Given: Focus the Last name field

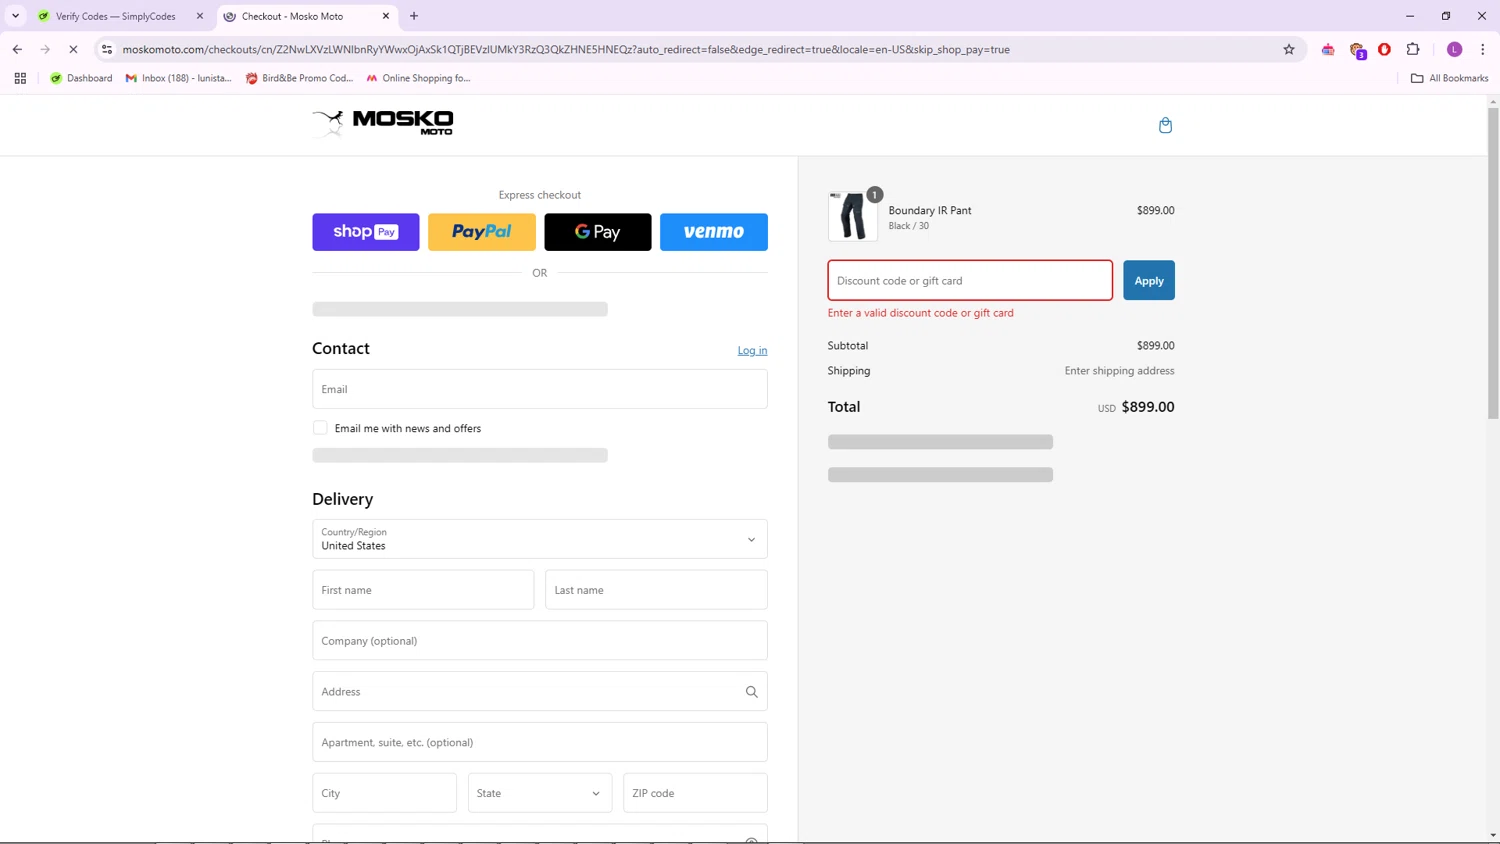Looking at the screenshot, I should 656,590.
